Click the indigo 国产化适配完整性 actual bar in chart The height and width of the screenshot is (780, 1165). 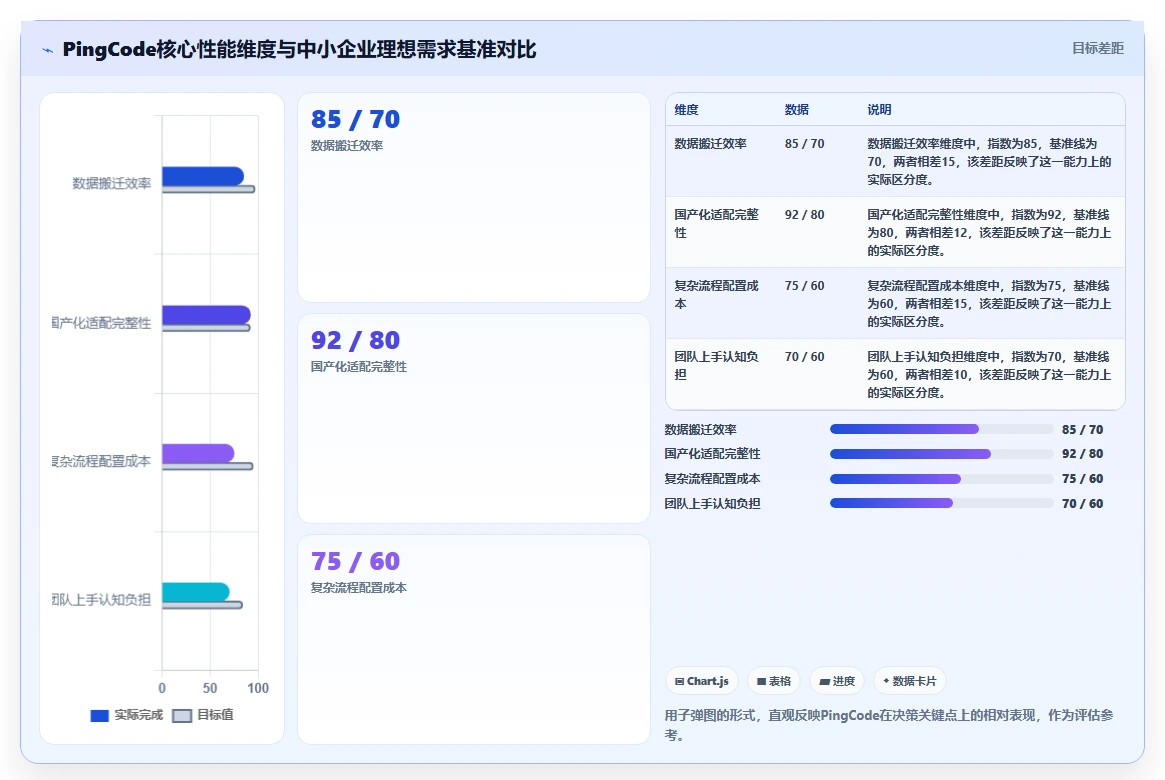click(207, 315)
